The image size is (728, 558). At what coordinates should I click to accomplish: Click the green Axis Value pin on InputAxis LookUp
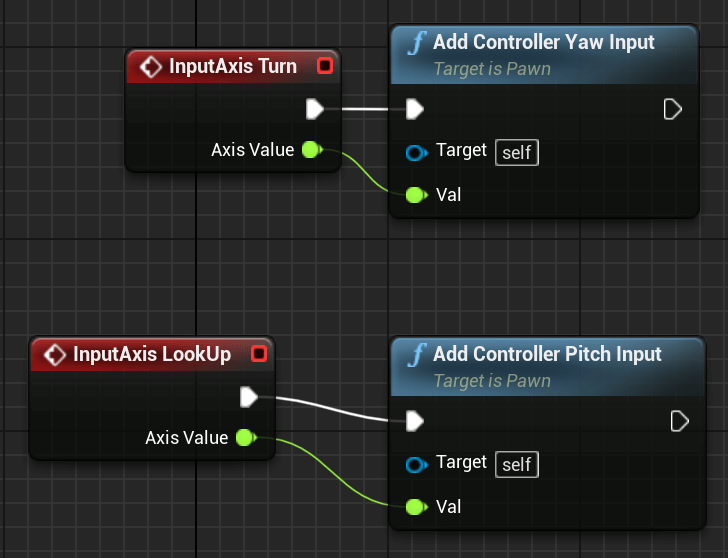(x=247, y=437)
